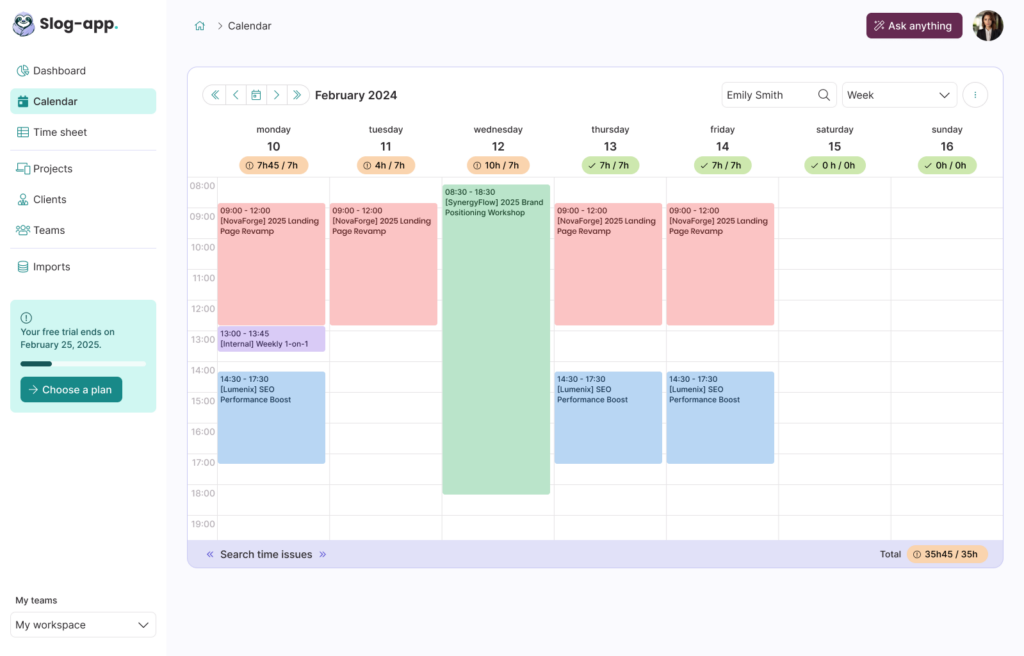Click the home icon in the breadcrumb

tap(200, 26)
